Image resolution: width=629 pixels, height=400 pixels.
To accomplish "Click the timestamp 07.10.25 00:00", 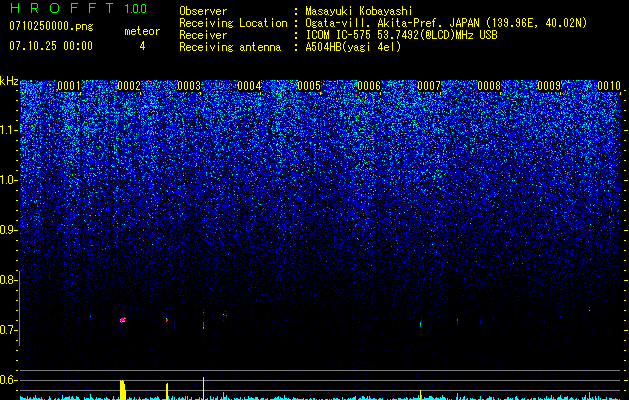I will coord(51,45).
